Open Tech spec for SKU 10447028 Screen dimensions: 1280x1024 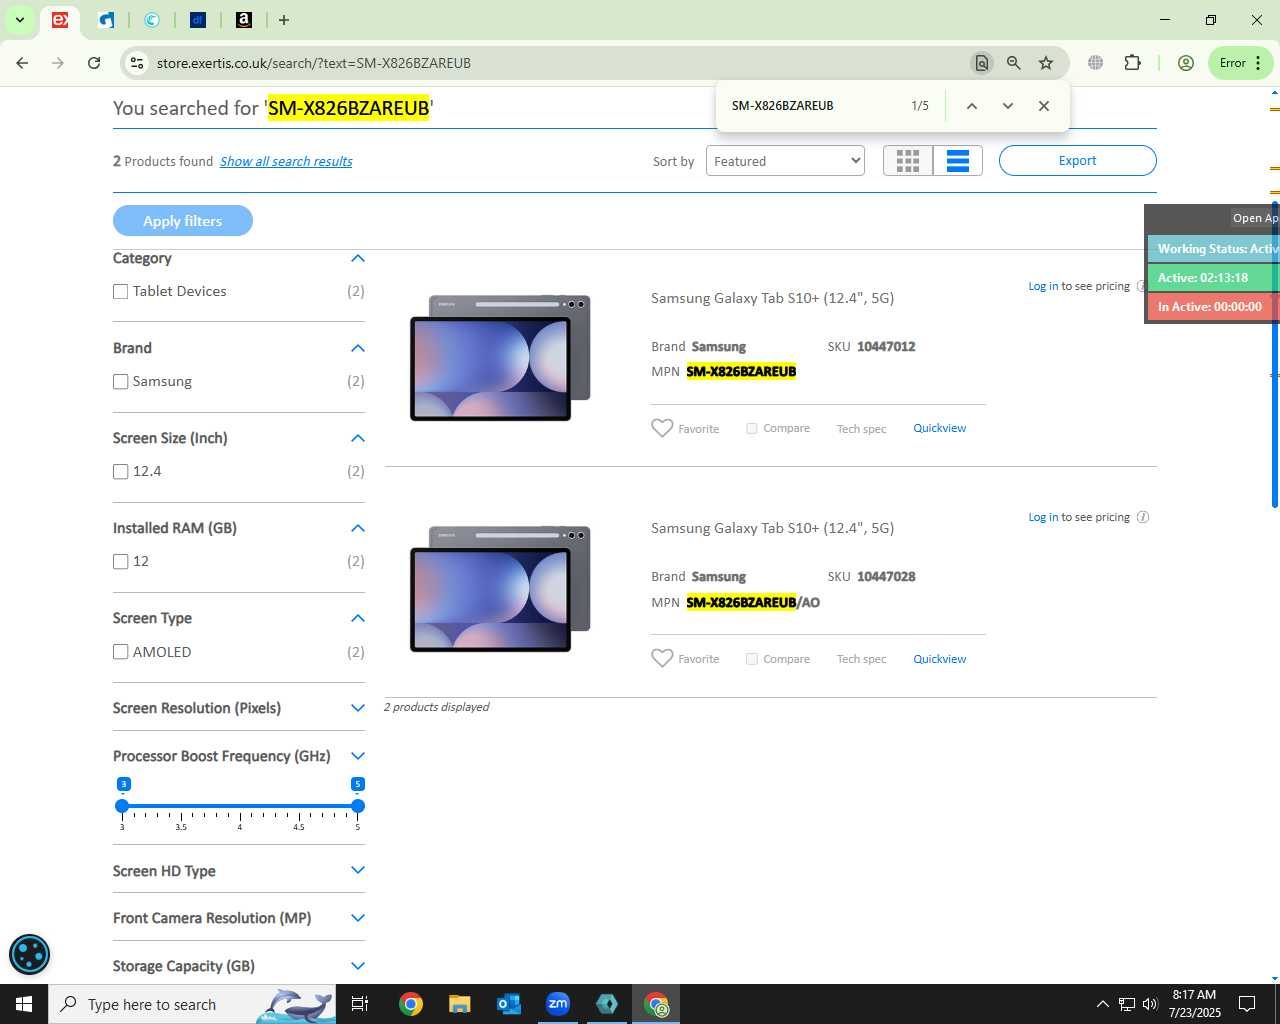click(x=861, y=659)
